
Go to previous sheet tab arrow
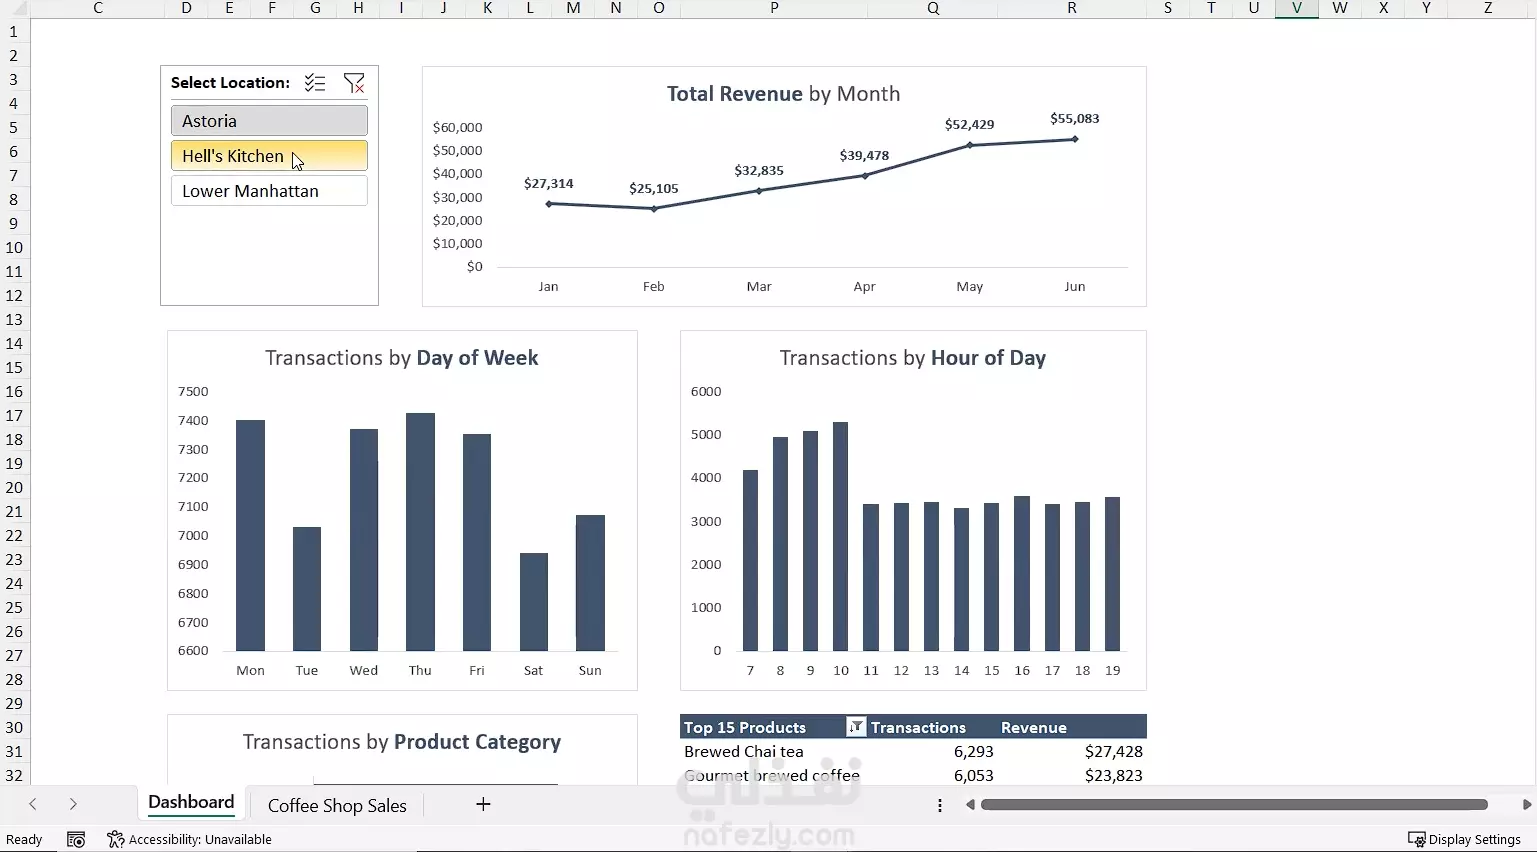tap(33, 804)
